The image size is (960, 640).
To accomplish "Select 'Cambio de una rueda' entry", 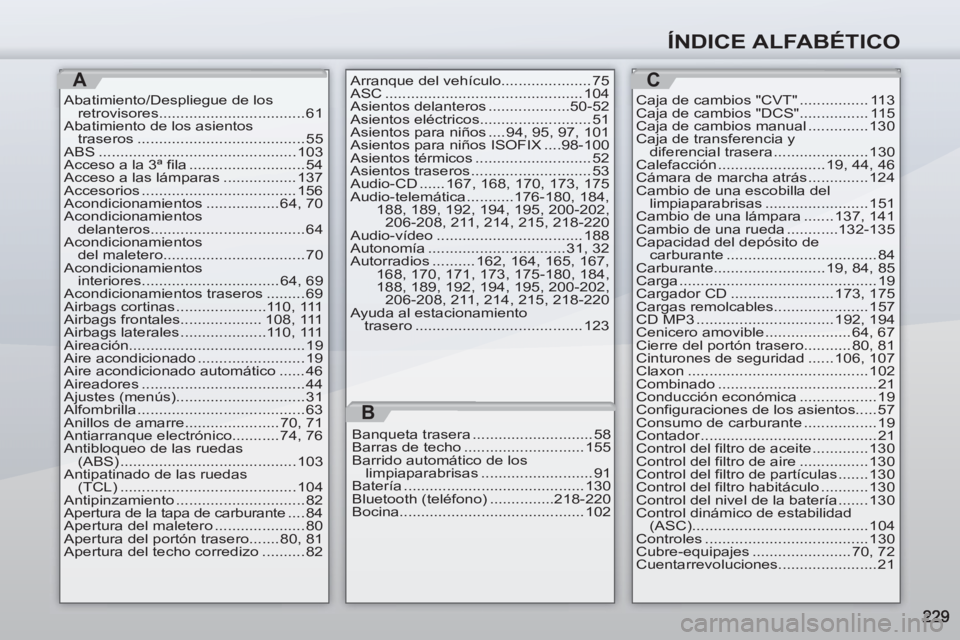I will pos(765,229).
